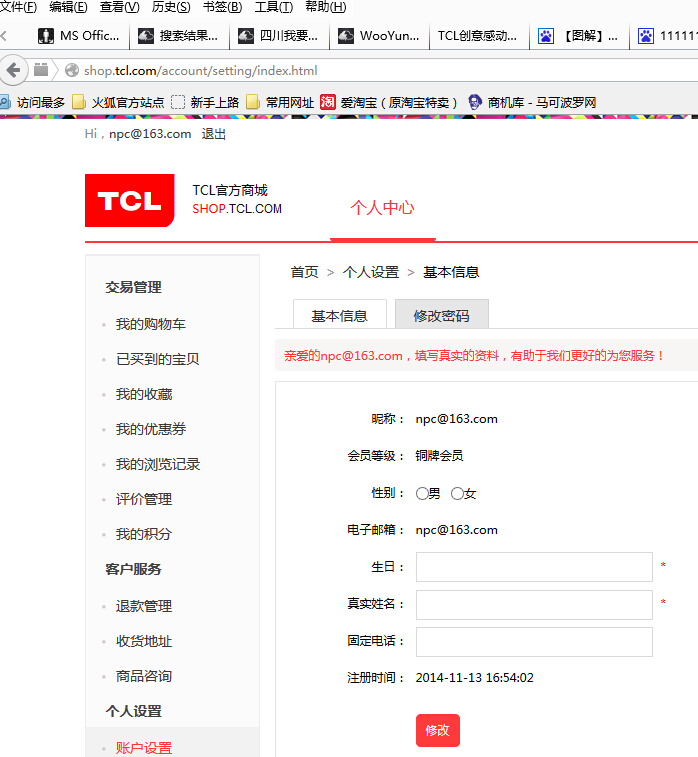Open 评价管理 in the sidebar

(x=144, y=499)
